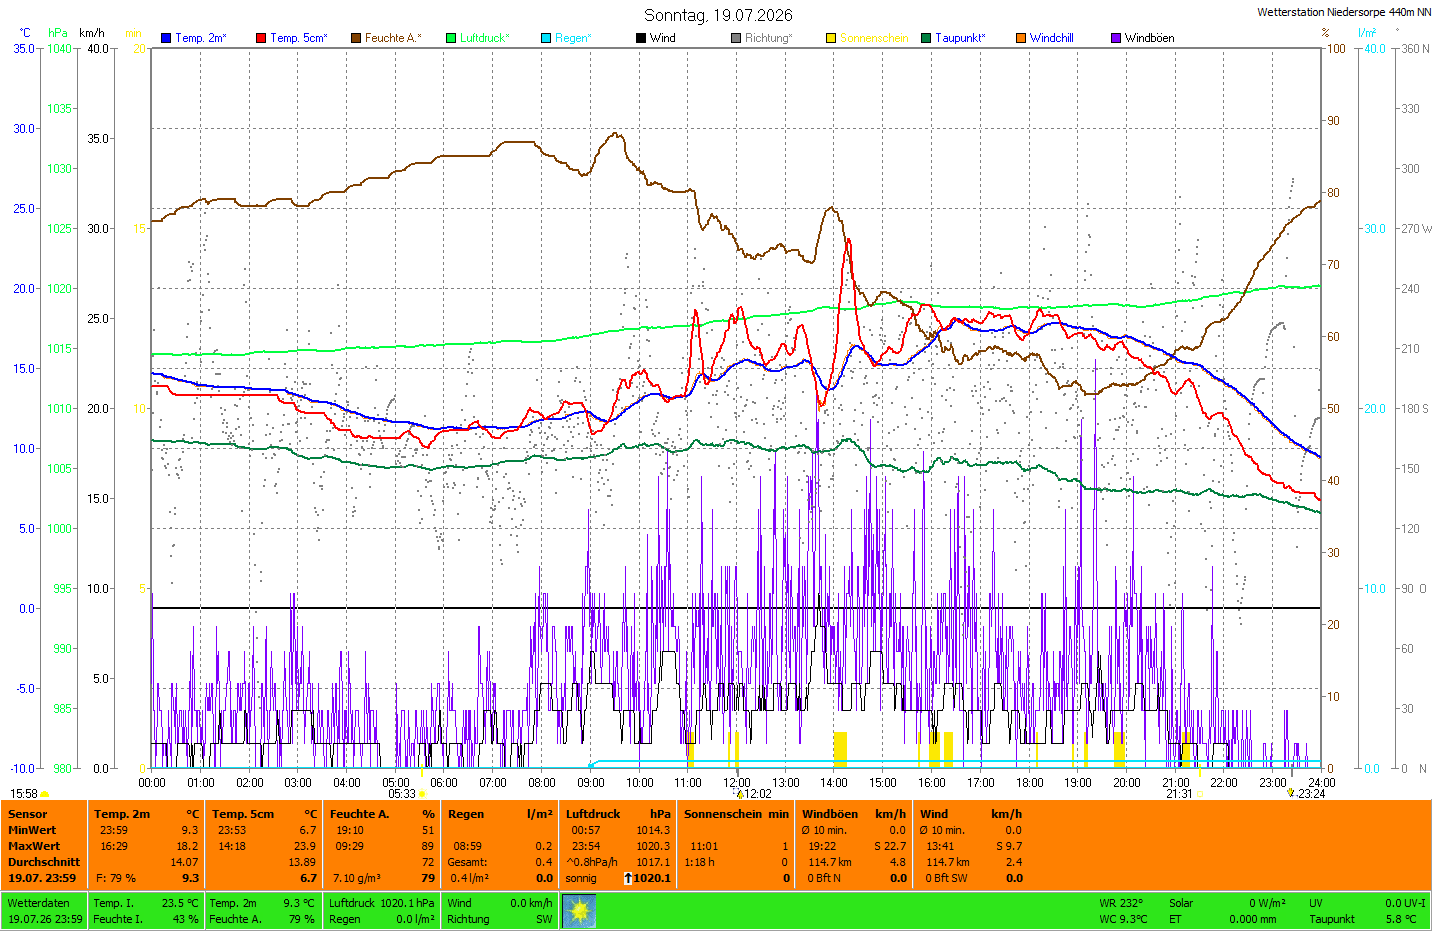Click the green Luftdruck legend marker

[x=451, y=38]
